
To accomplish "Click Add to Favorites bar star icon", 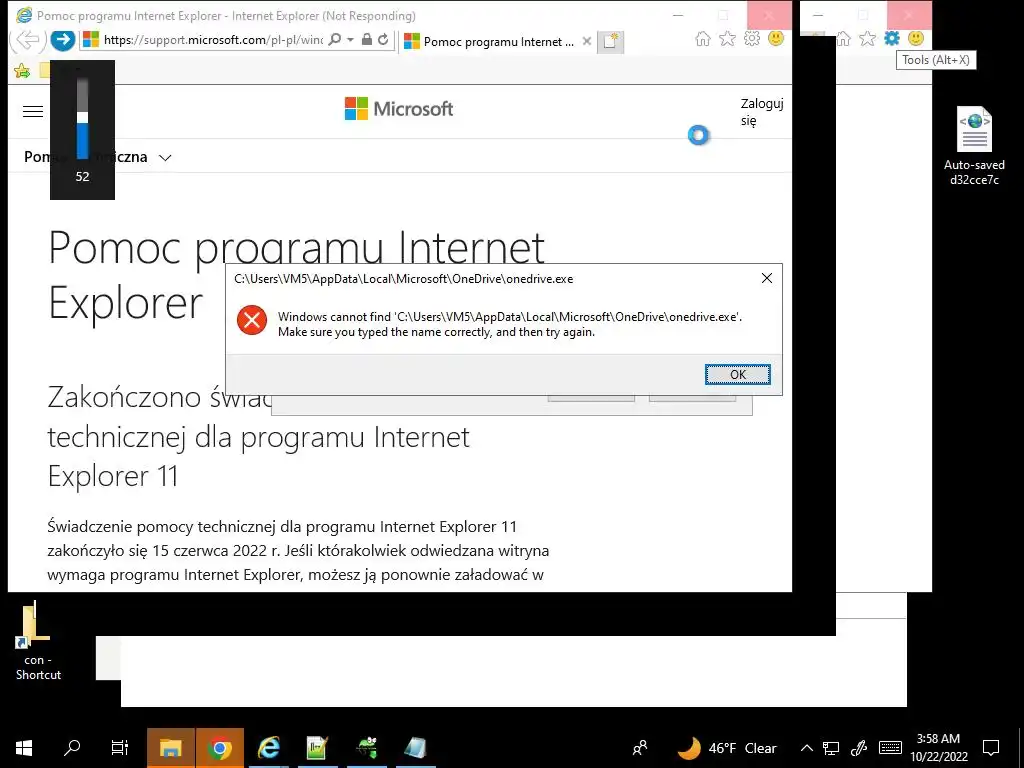I will pos(22,71).
